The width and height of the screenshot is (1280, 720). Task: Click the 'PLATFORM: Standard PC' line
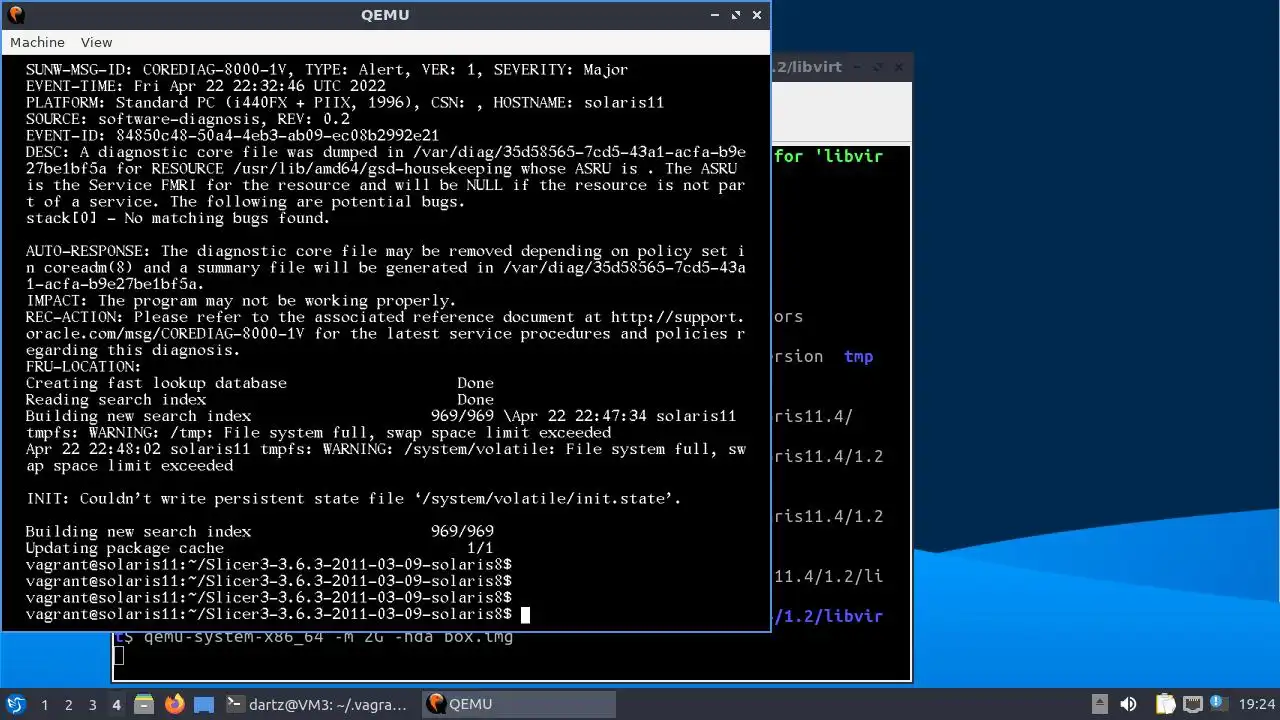(344, 103)
